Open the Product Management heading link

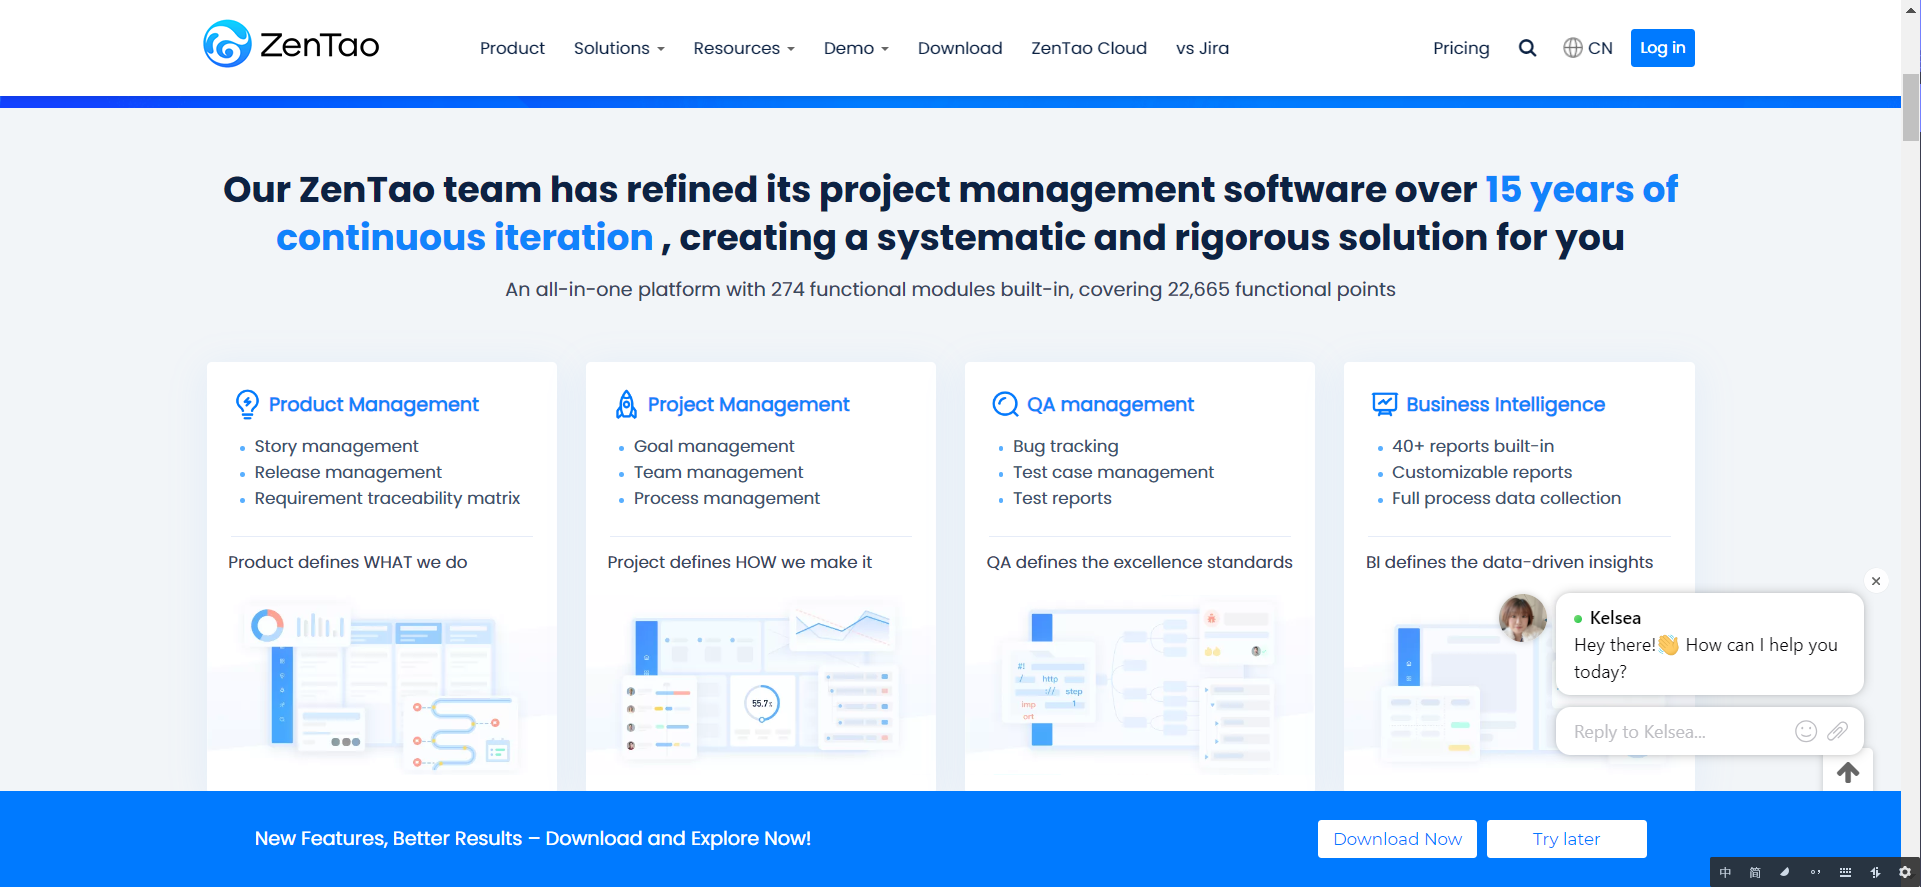(x=374, y=404)
